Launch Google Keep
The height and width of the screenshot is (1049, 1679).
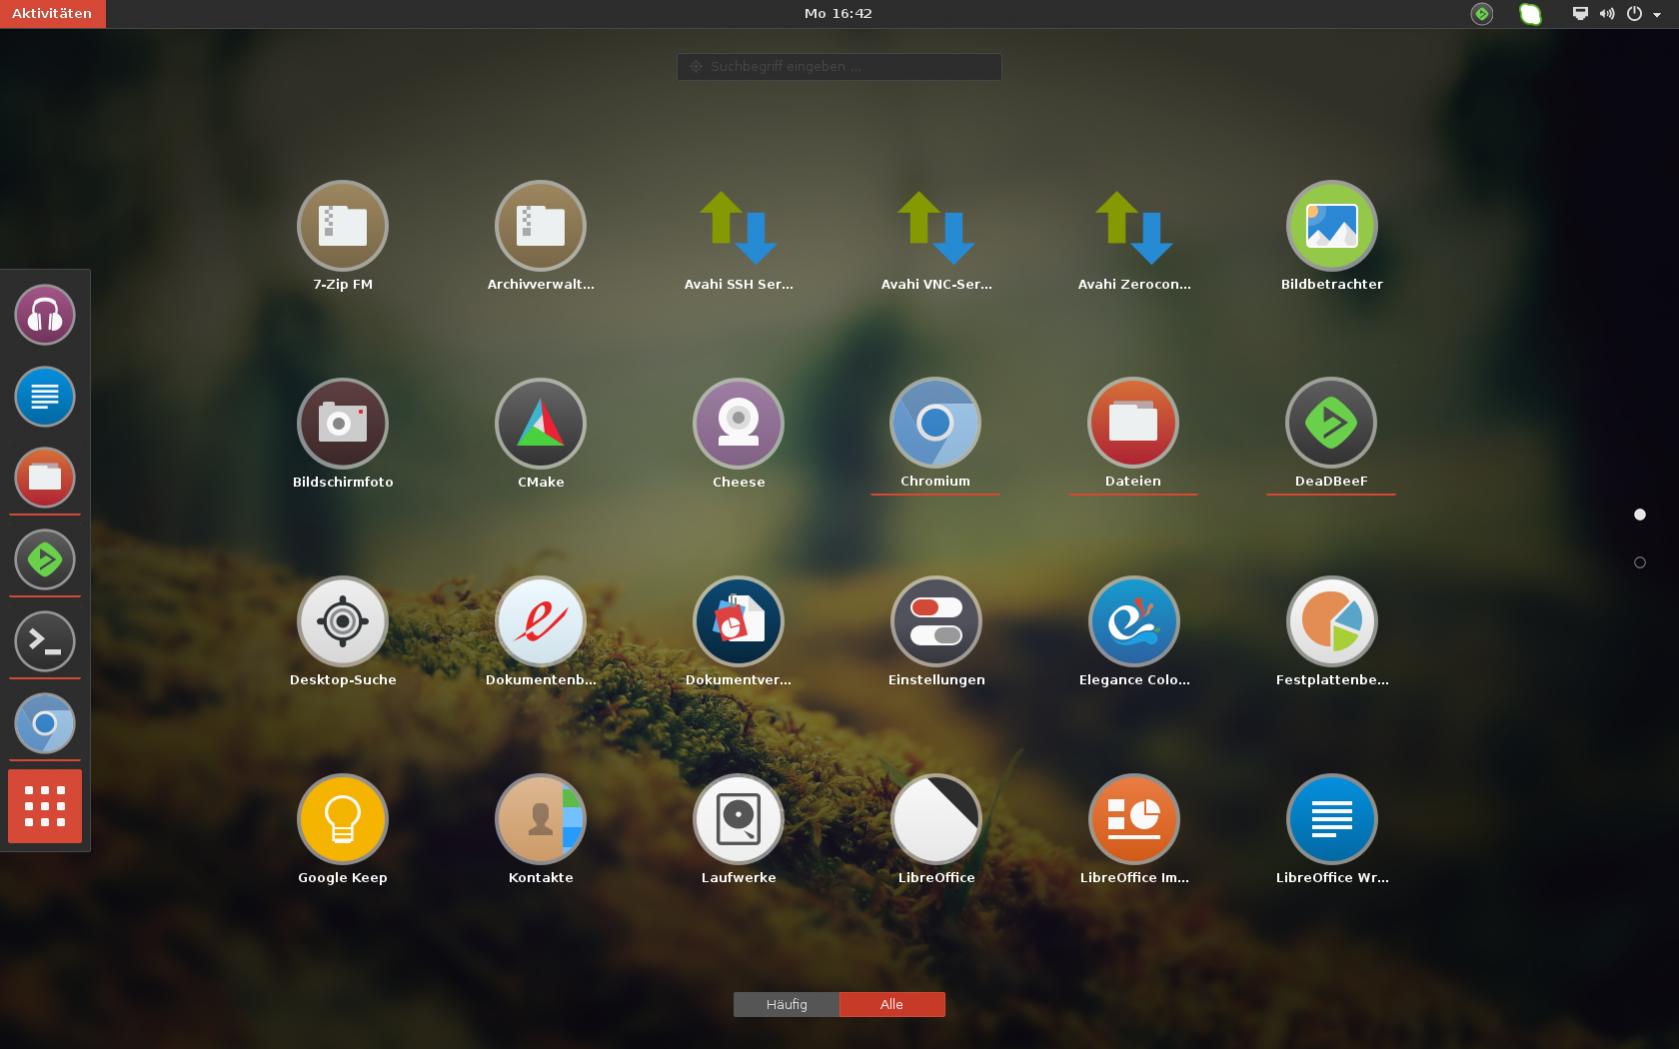342,820
